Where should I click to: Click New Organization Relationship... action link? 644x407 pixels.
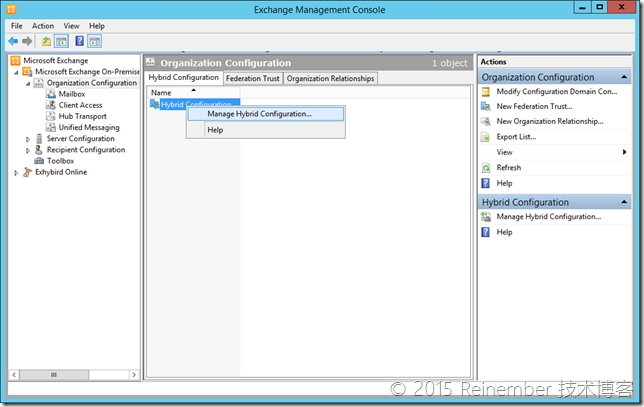point(550,121)
